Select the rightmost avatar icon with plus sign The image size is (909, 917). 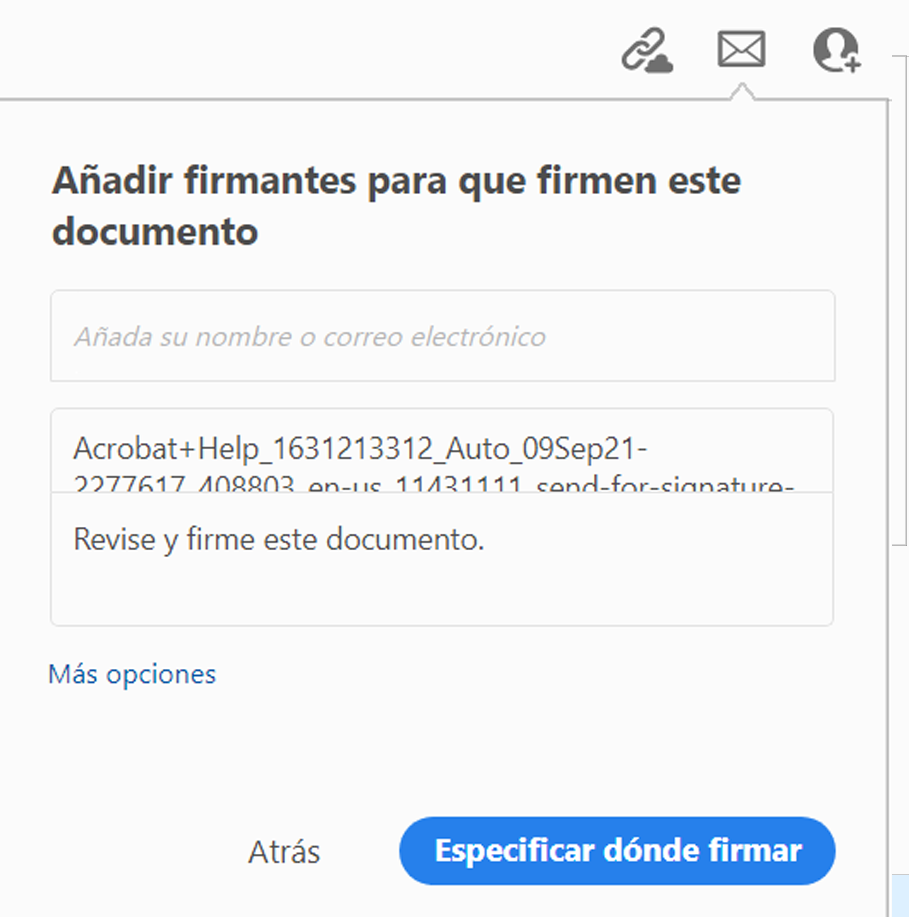tap(836, 50)
